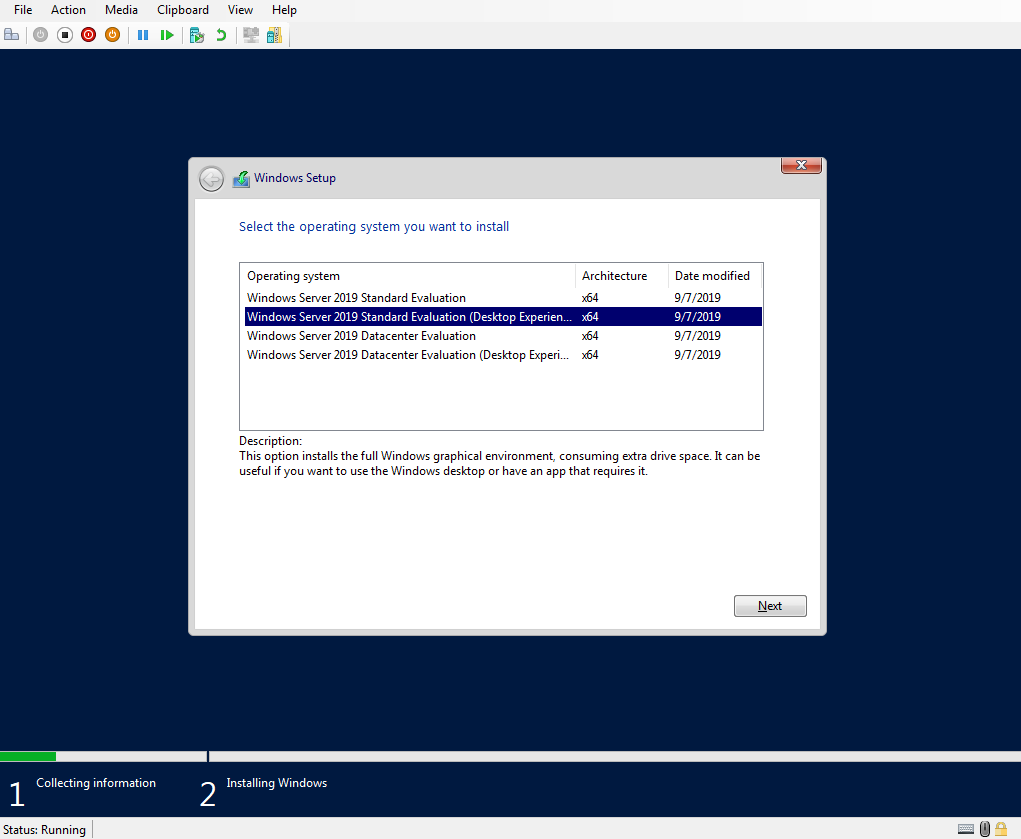Select Windows Server 2019 Standard Evaluation row
Image resolution: width=1021 pixels, height=839 pixels.
point(503,298)
